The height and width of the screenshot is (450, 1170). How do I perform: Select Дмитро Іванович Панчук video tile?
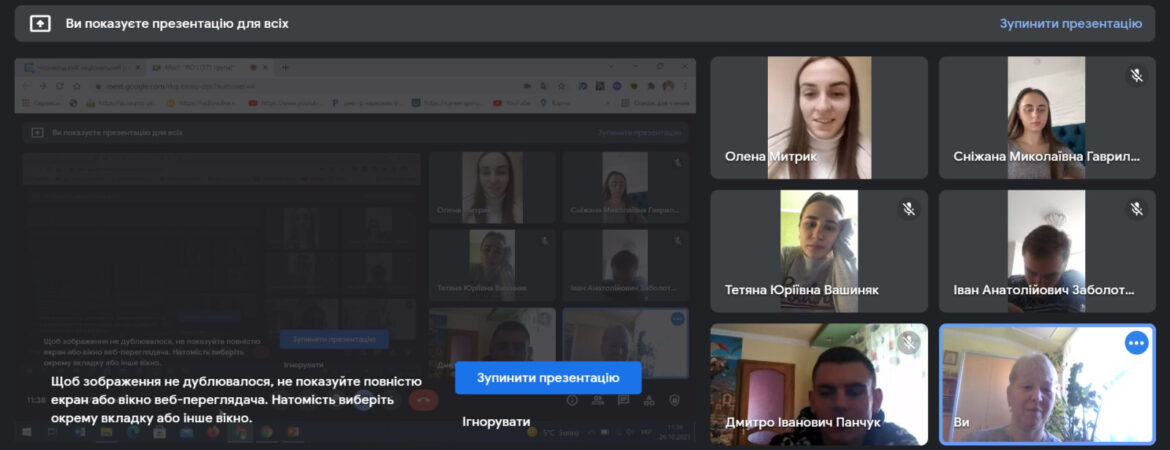[819, 384]
